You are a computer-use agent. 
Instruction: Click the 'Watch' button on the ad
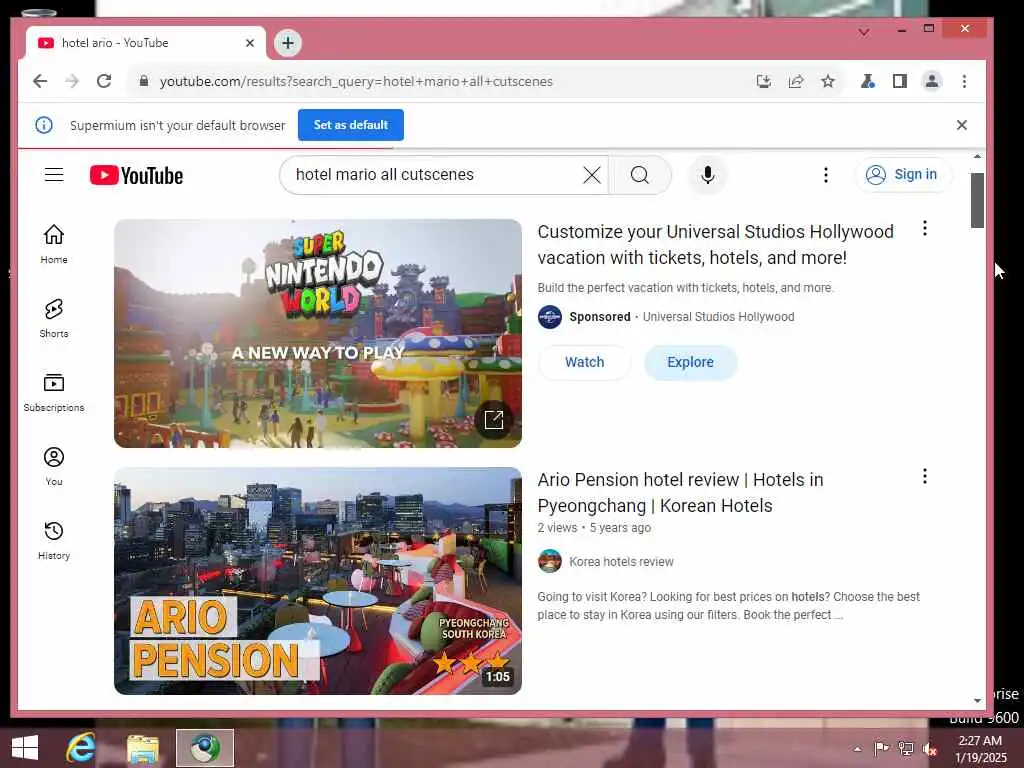coord(584,362)
